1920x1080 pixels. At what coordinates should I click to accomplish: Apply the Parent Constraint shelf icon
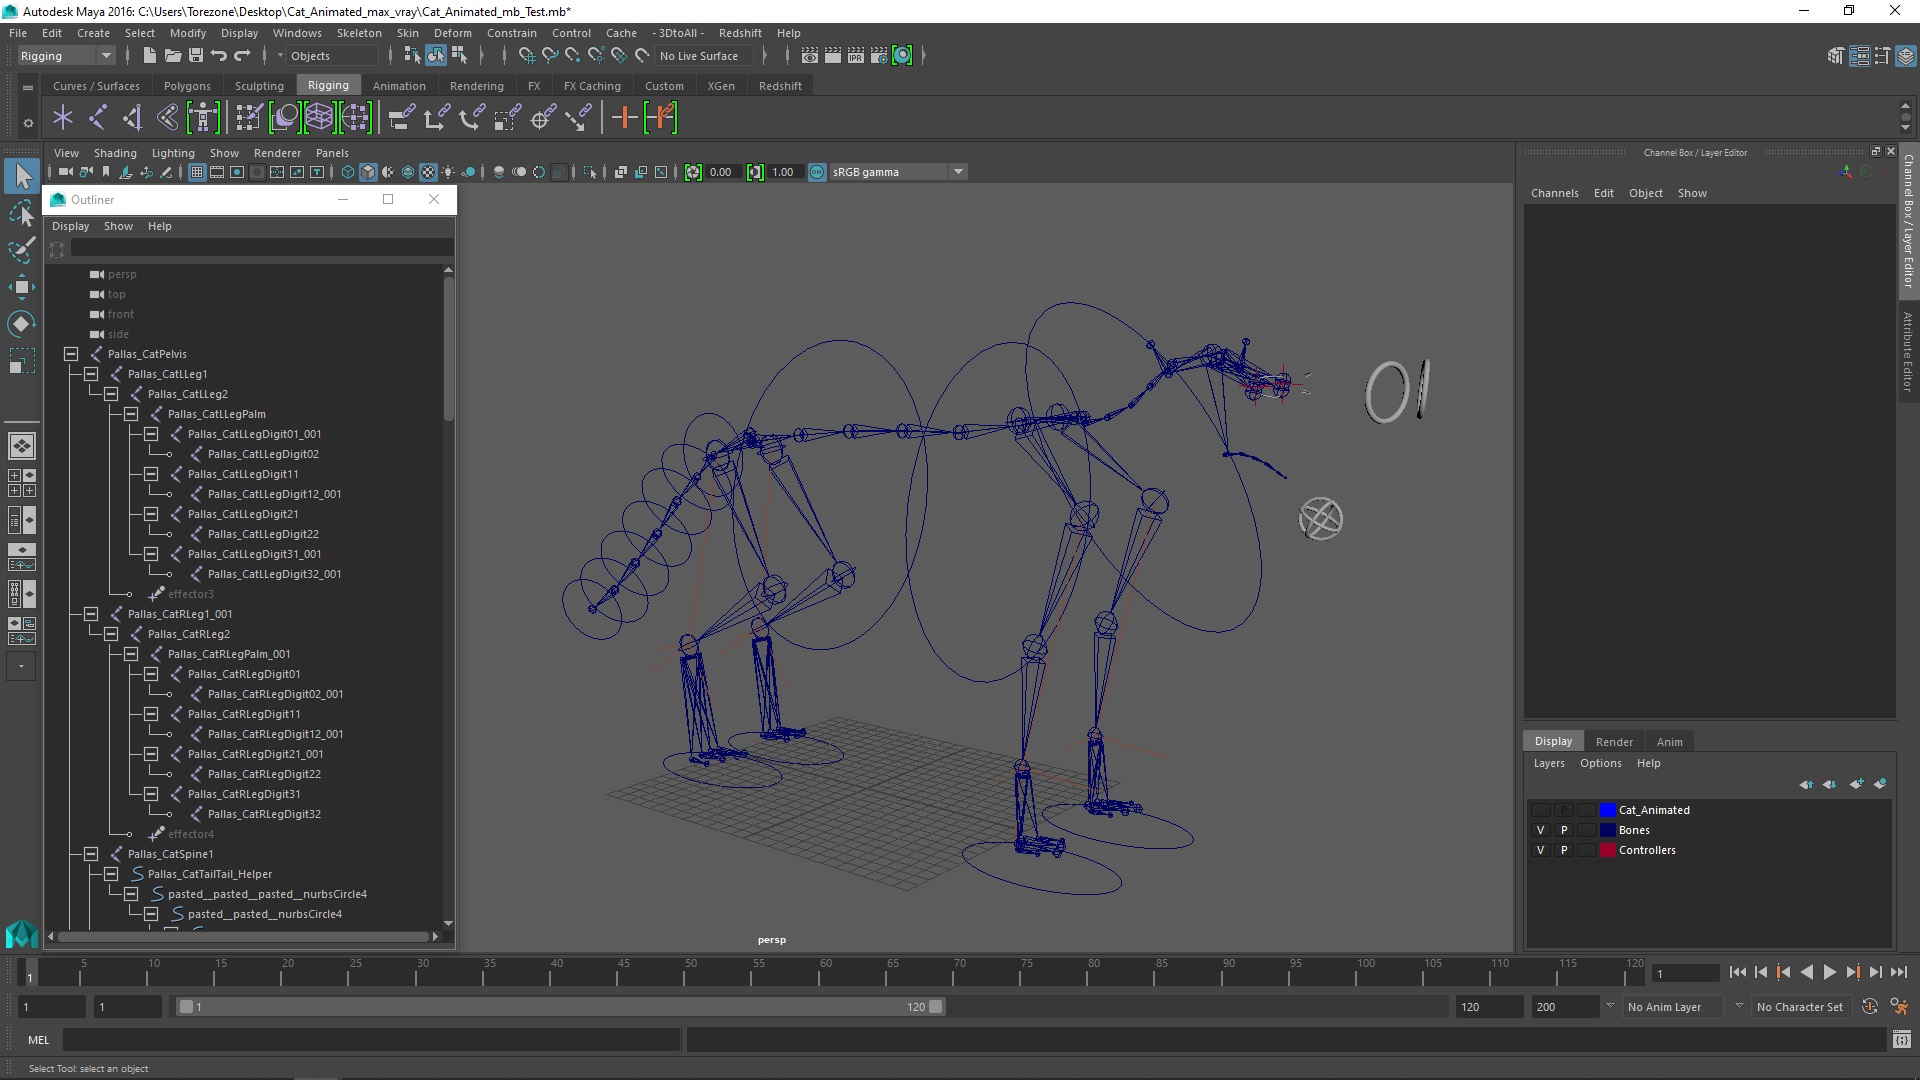[401, 118]
